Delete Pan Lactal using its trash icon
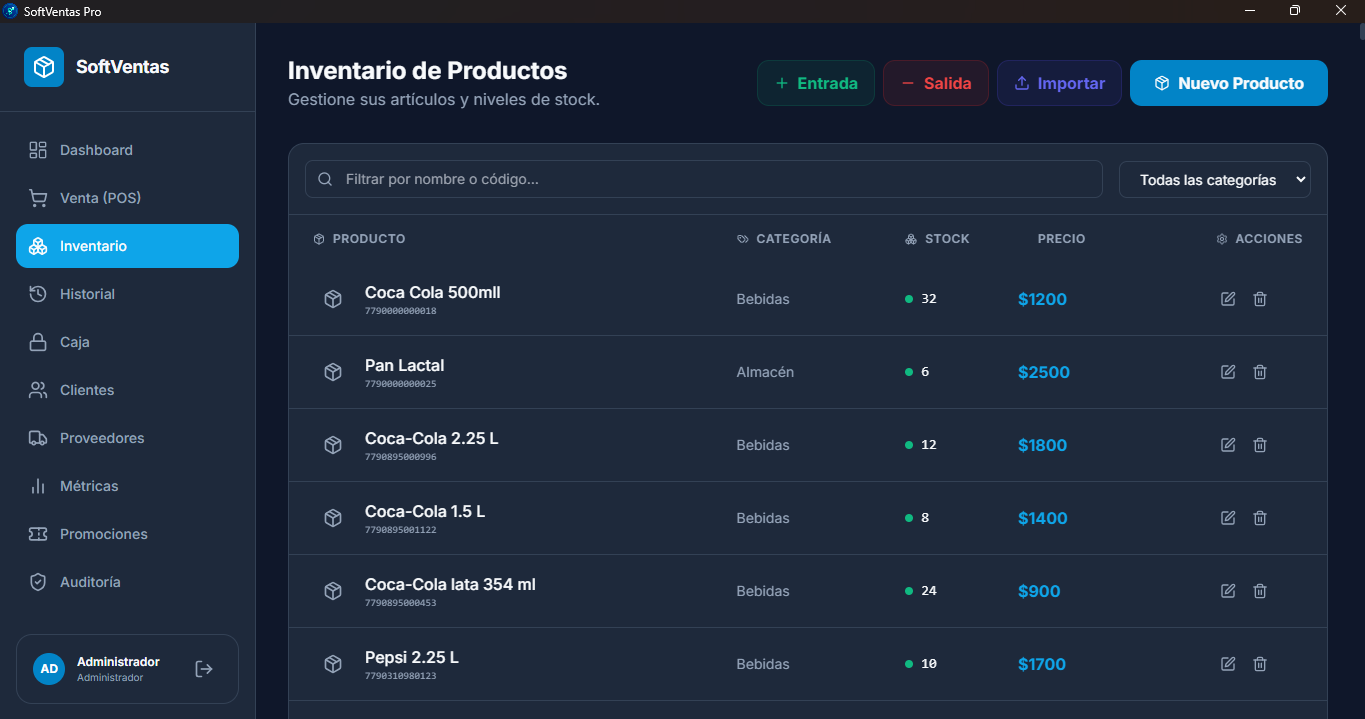The height and width of the screenshot is (719, 1365). tap(1259, 371)
